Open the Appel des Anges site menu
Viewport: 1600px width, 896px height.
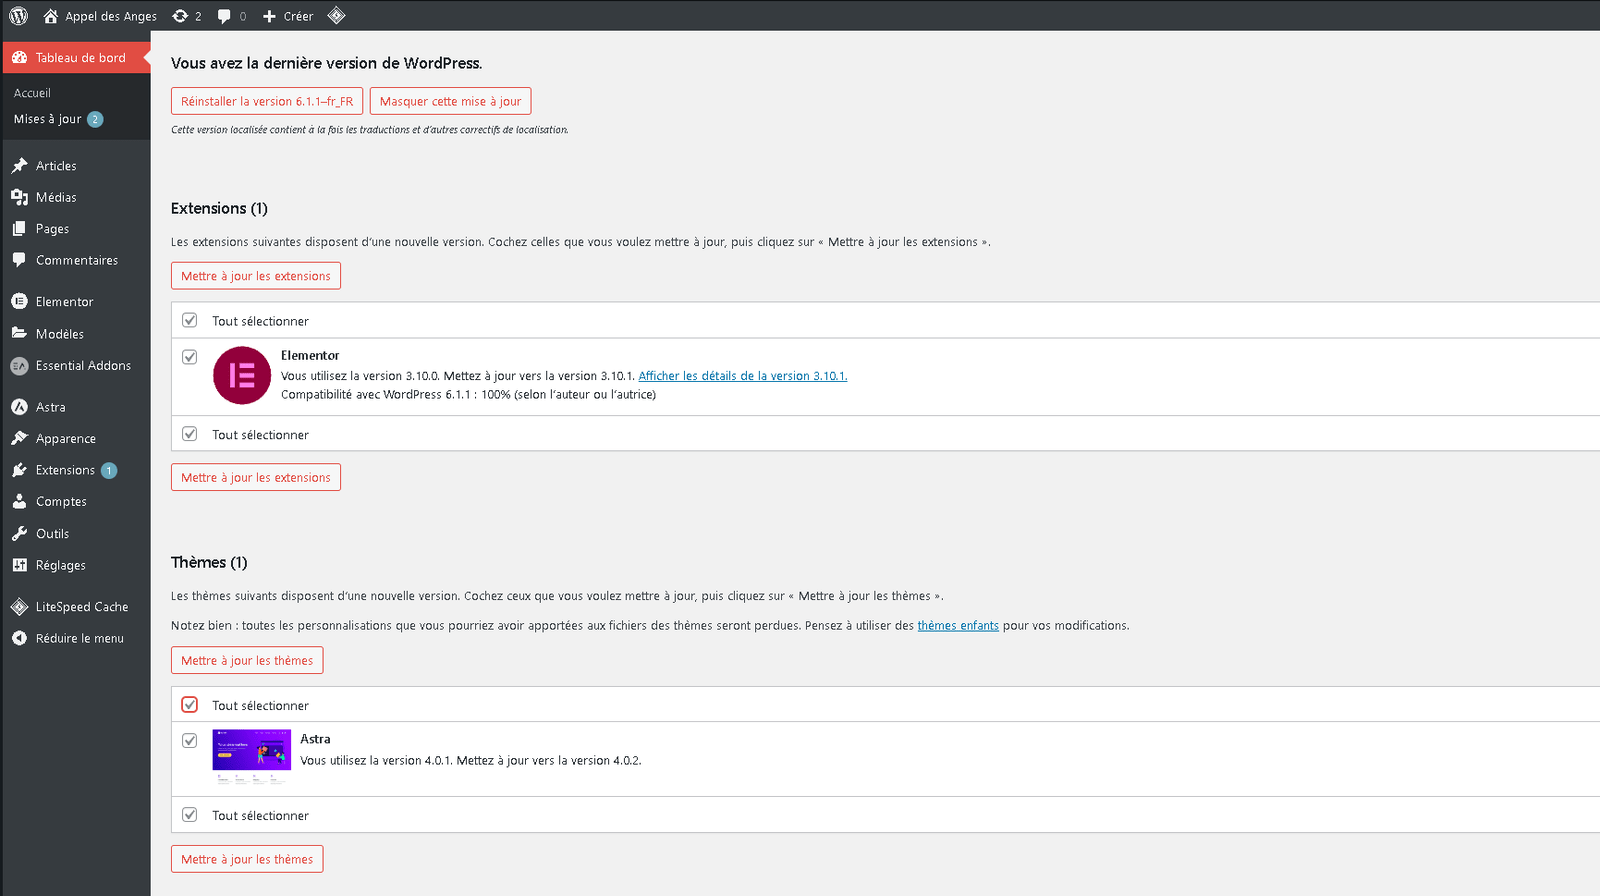click(x=100, y=16)
